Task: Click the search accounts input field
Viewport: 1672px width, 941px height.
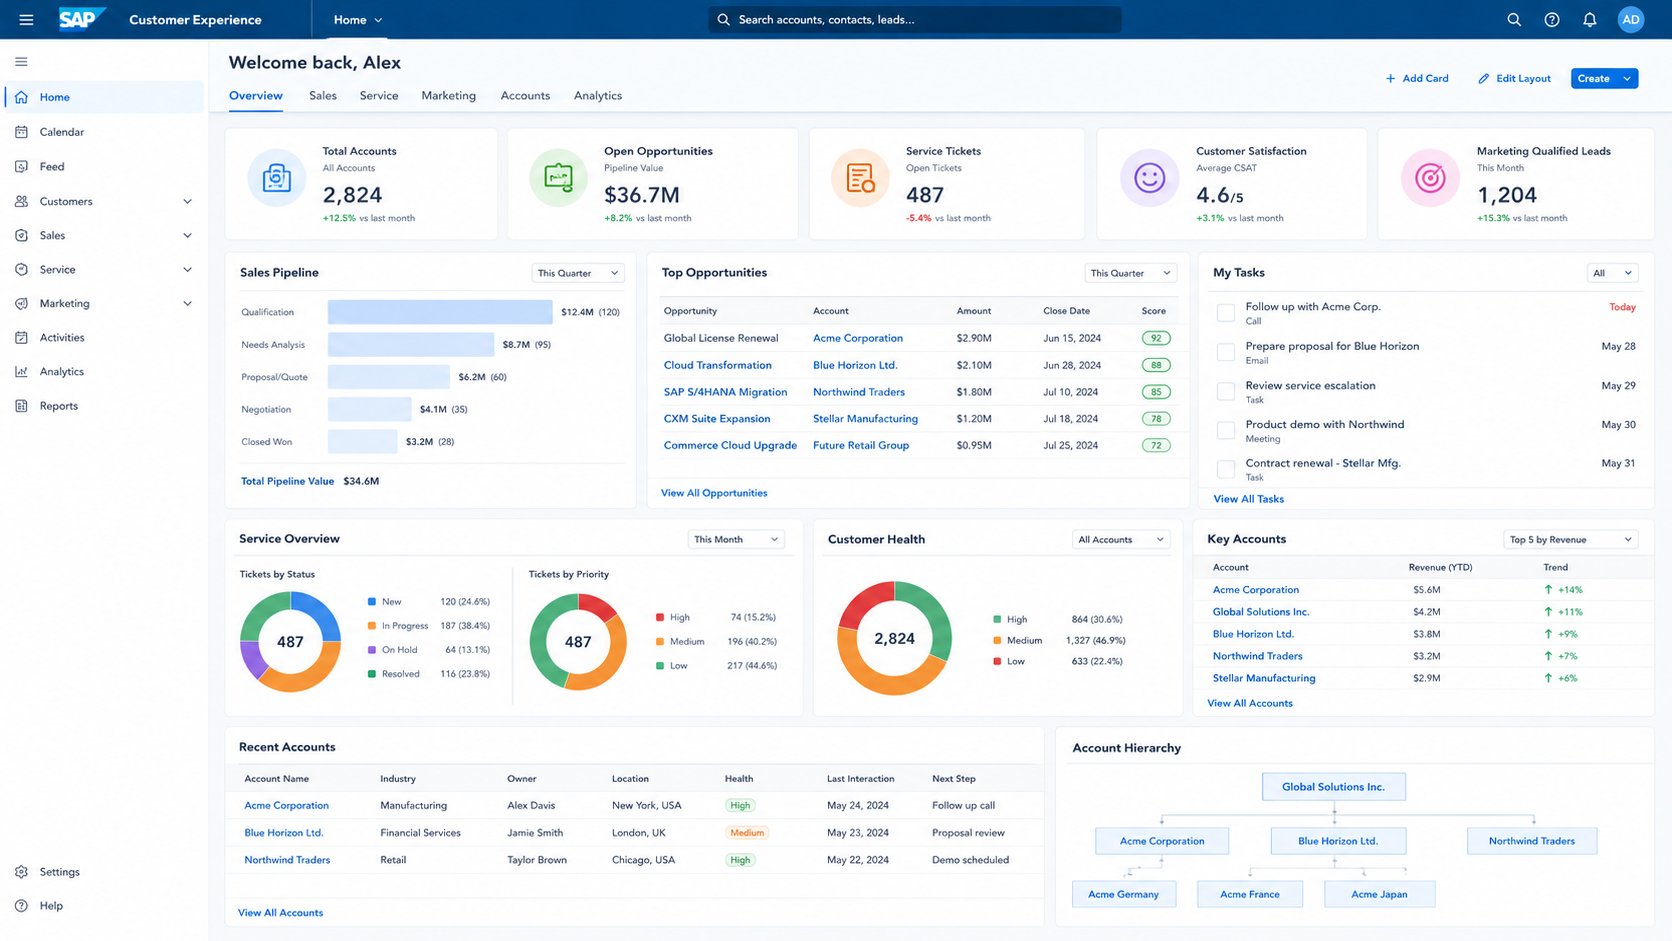Action: tap(915, 20)
